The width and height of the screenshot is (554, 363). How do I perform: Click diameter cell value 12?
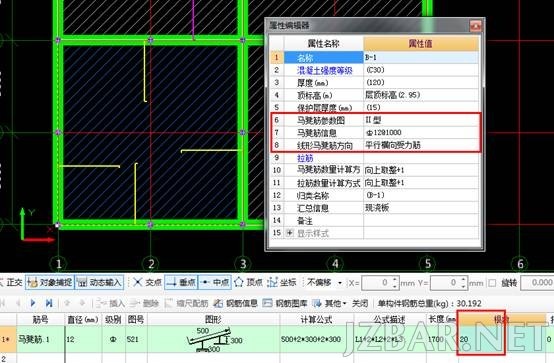83,339
